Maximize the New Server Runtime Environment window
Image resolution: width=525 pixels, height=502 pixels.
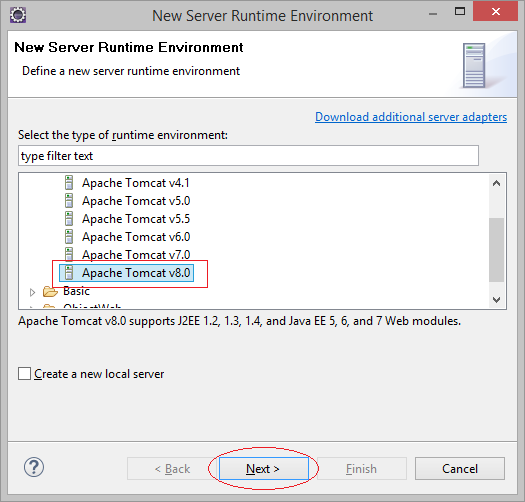coord(460,12)
